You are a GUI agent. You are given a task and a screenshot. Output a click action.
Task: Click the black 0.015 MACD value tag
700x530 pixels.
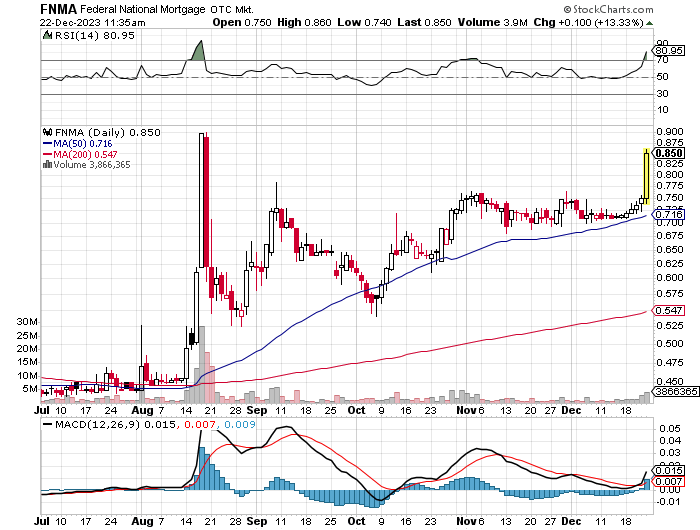coord(669,471)
